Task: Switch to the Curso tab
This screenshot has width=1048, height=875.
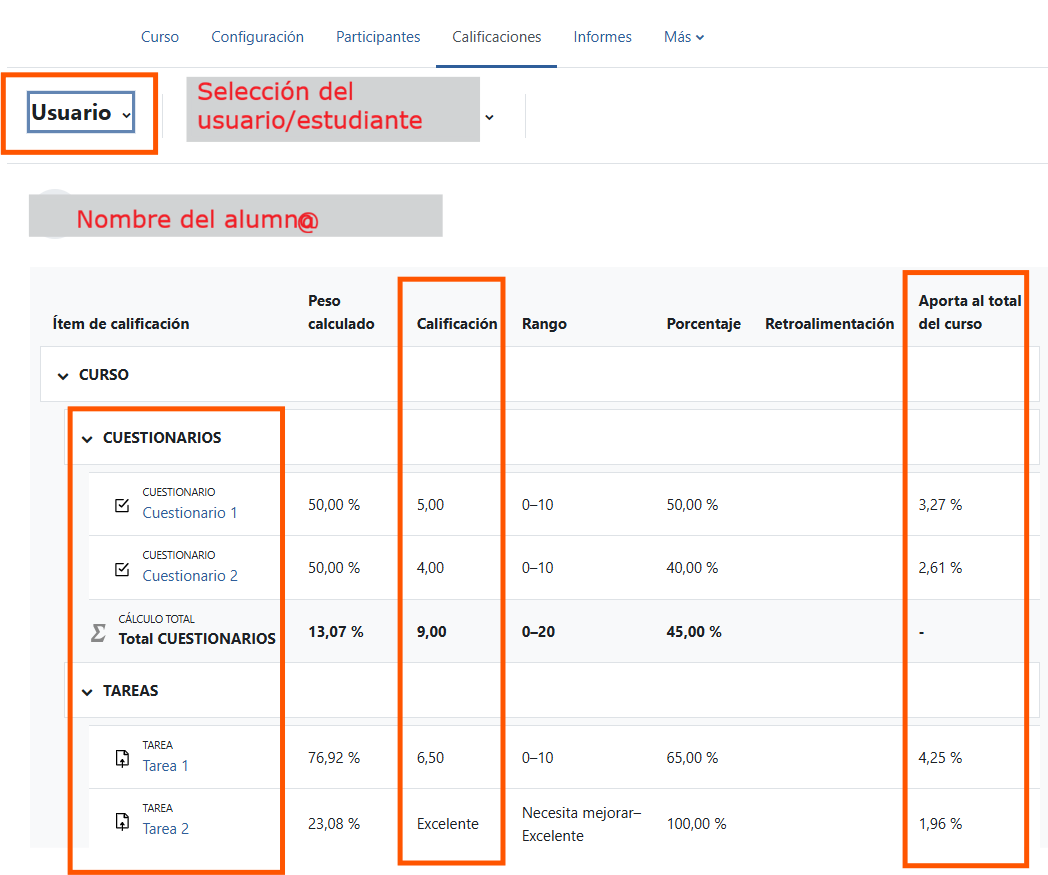Action: 160,37
